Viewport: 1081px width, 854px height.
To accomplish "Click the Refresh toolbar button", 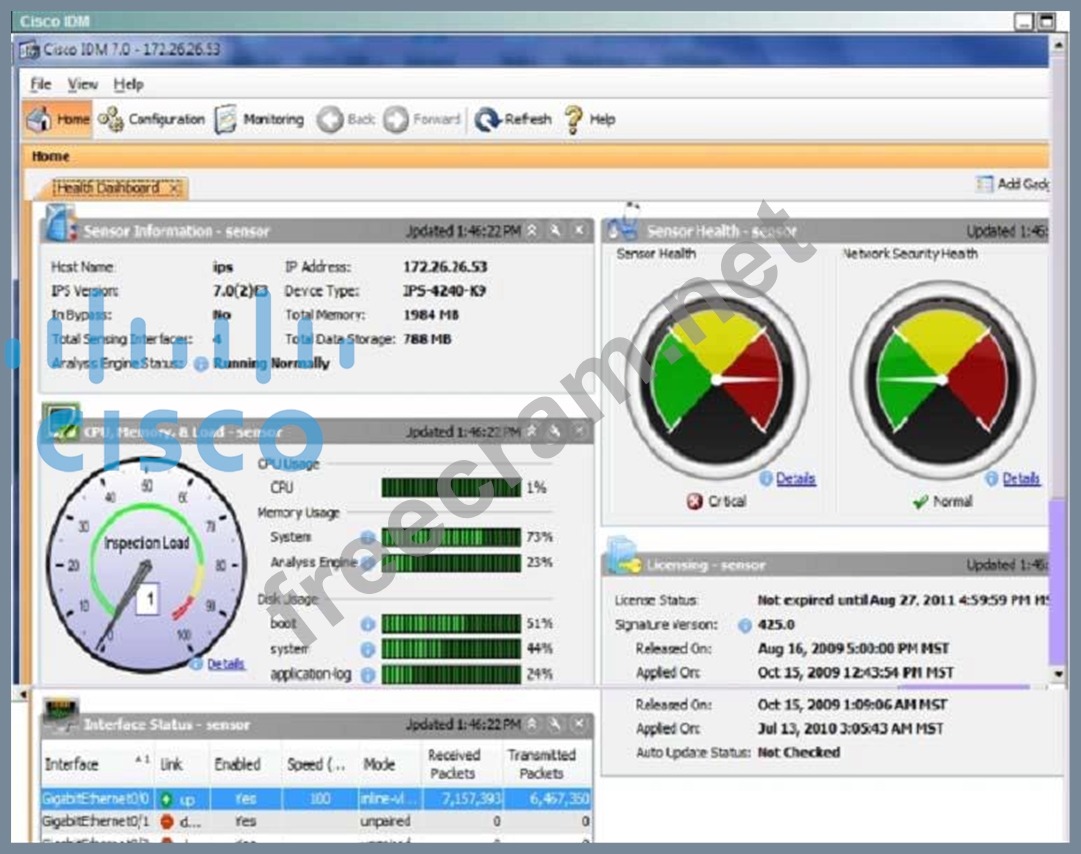I will tap(513, 119).
